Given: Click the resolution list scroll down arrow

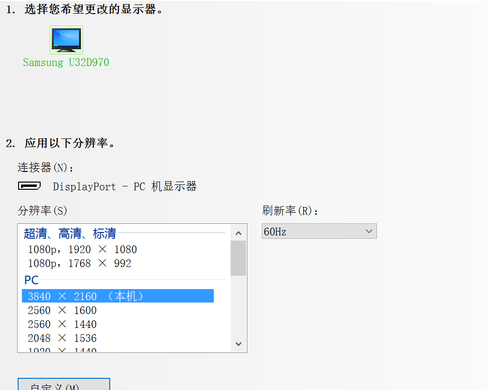Looking at the screenshot, I should coord(238,344).
